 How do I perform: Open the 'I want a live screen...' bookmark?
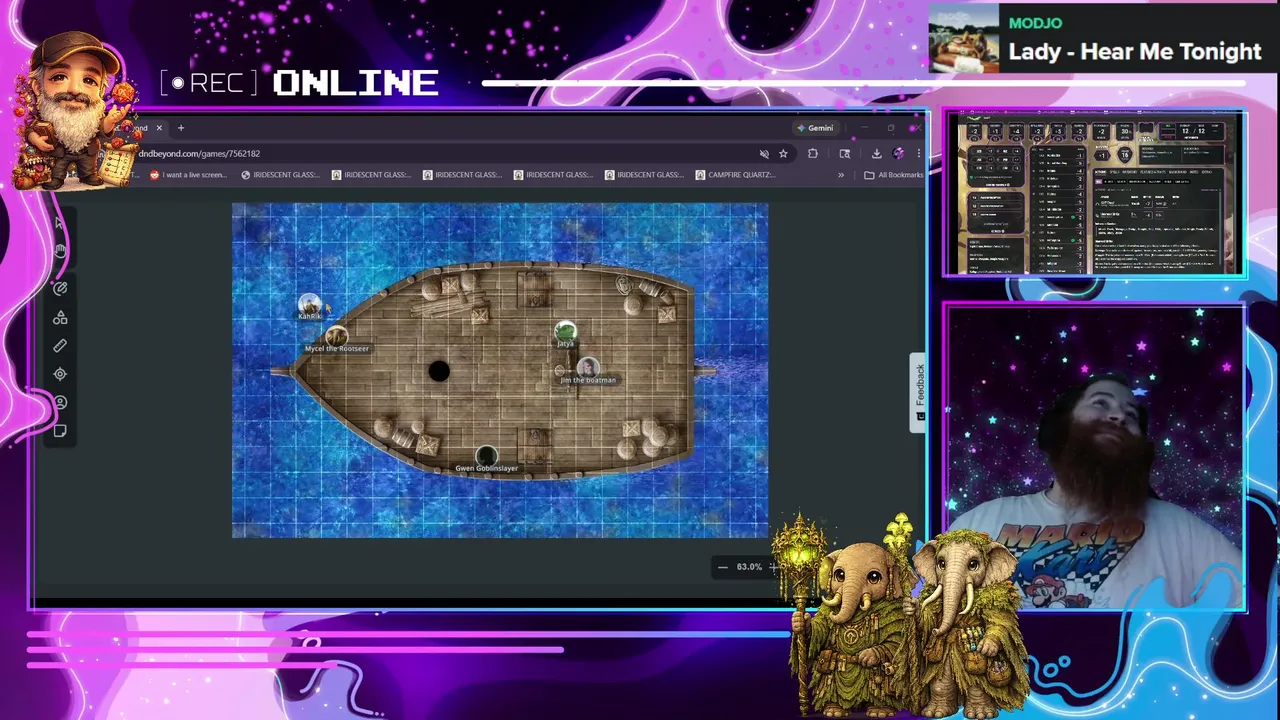tap(189, 175)
